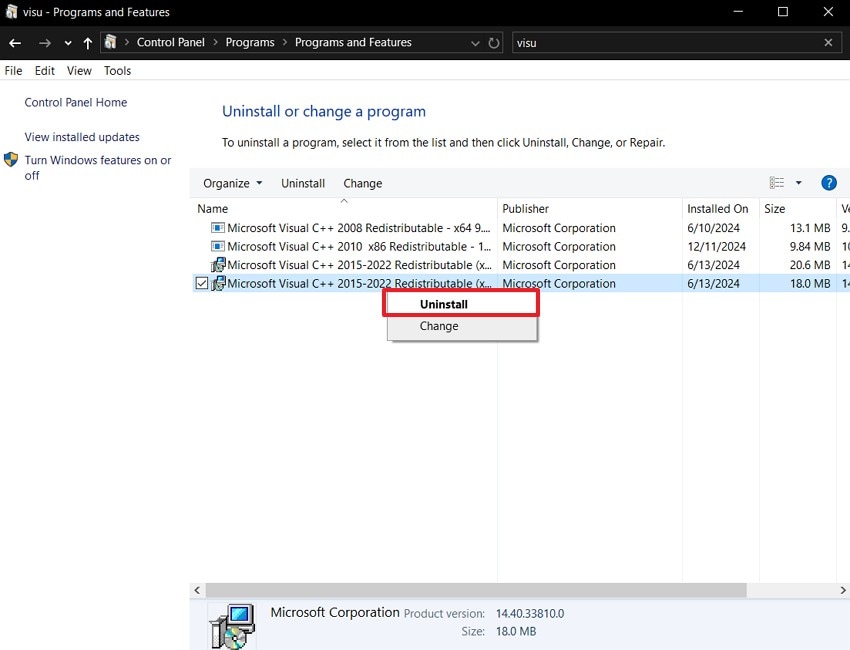The image size is (850, 650).
Task: Choose Uninstall from the context menu
Action: (x=444, y=304)
